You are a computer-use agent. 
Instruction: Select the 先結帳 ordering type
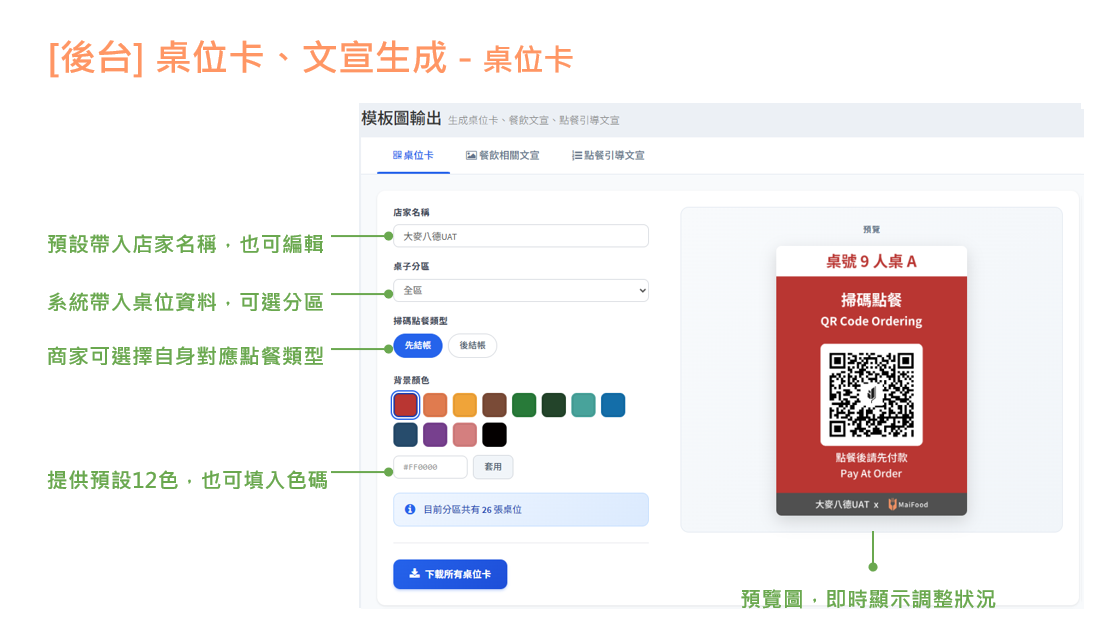(417, 346)
